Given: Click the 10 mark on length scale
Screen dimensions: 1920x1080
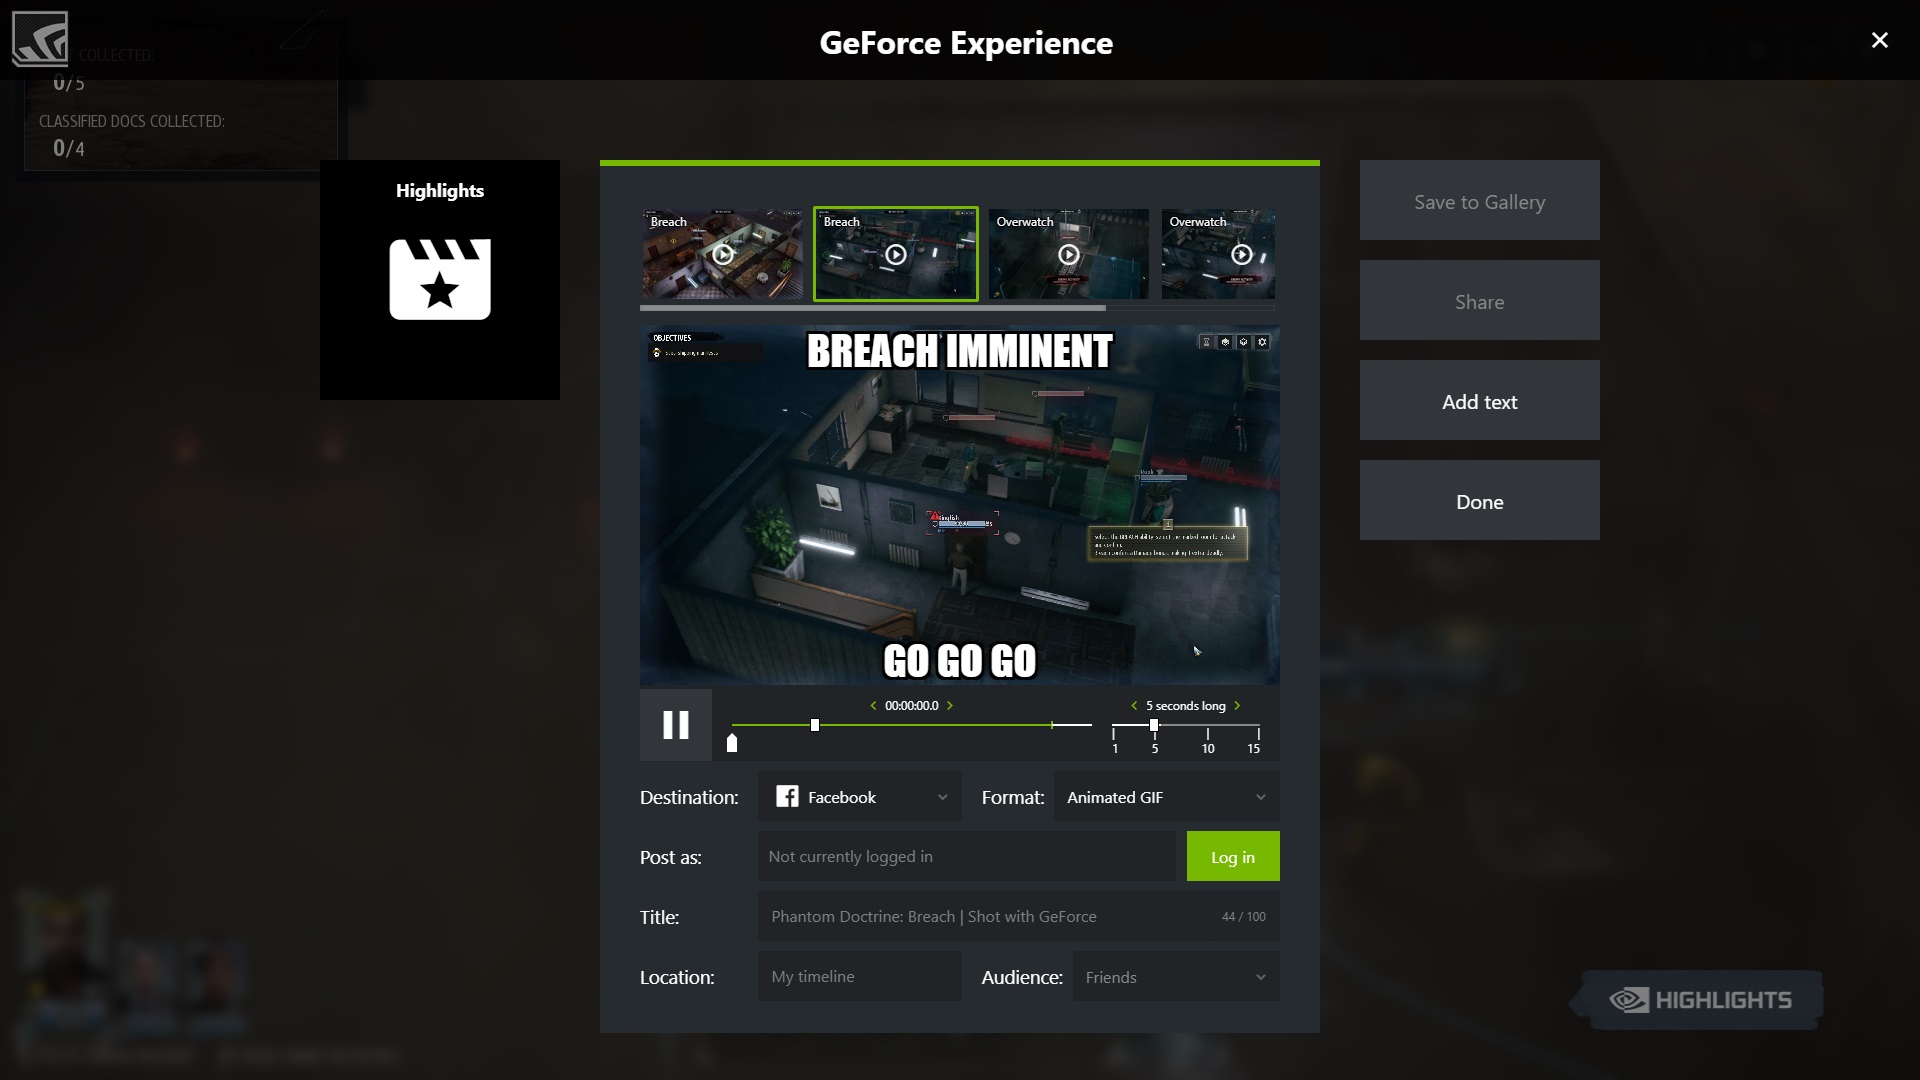Looking at the screenshot, I should (1208, 749).
